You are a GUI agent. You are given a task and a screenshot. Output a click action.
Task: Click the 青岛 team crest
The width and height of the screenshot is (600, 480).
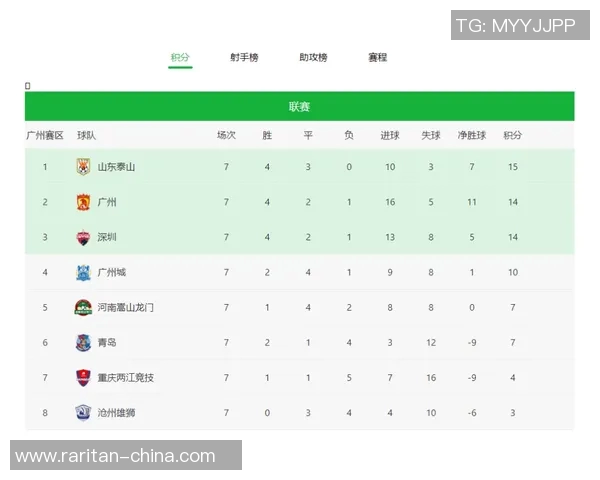(x=83, y=342)
